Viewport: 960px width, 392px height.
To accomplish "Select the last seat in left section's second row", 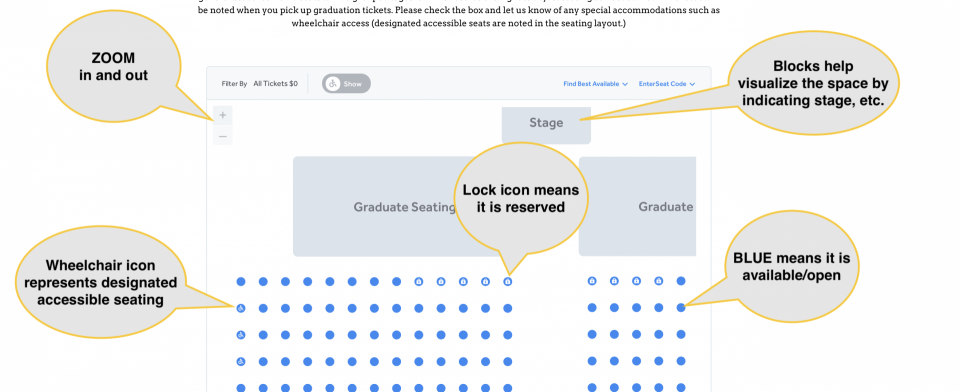I will (508, 308).
